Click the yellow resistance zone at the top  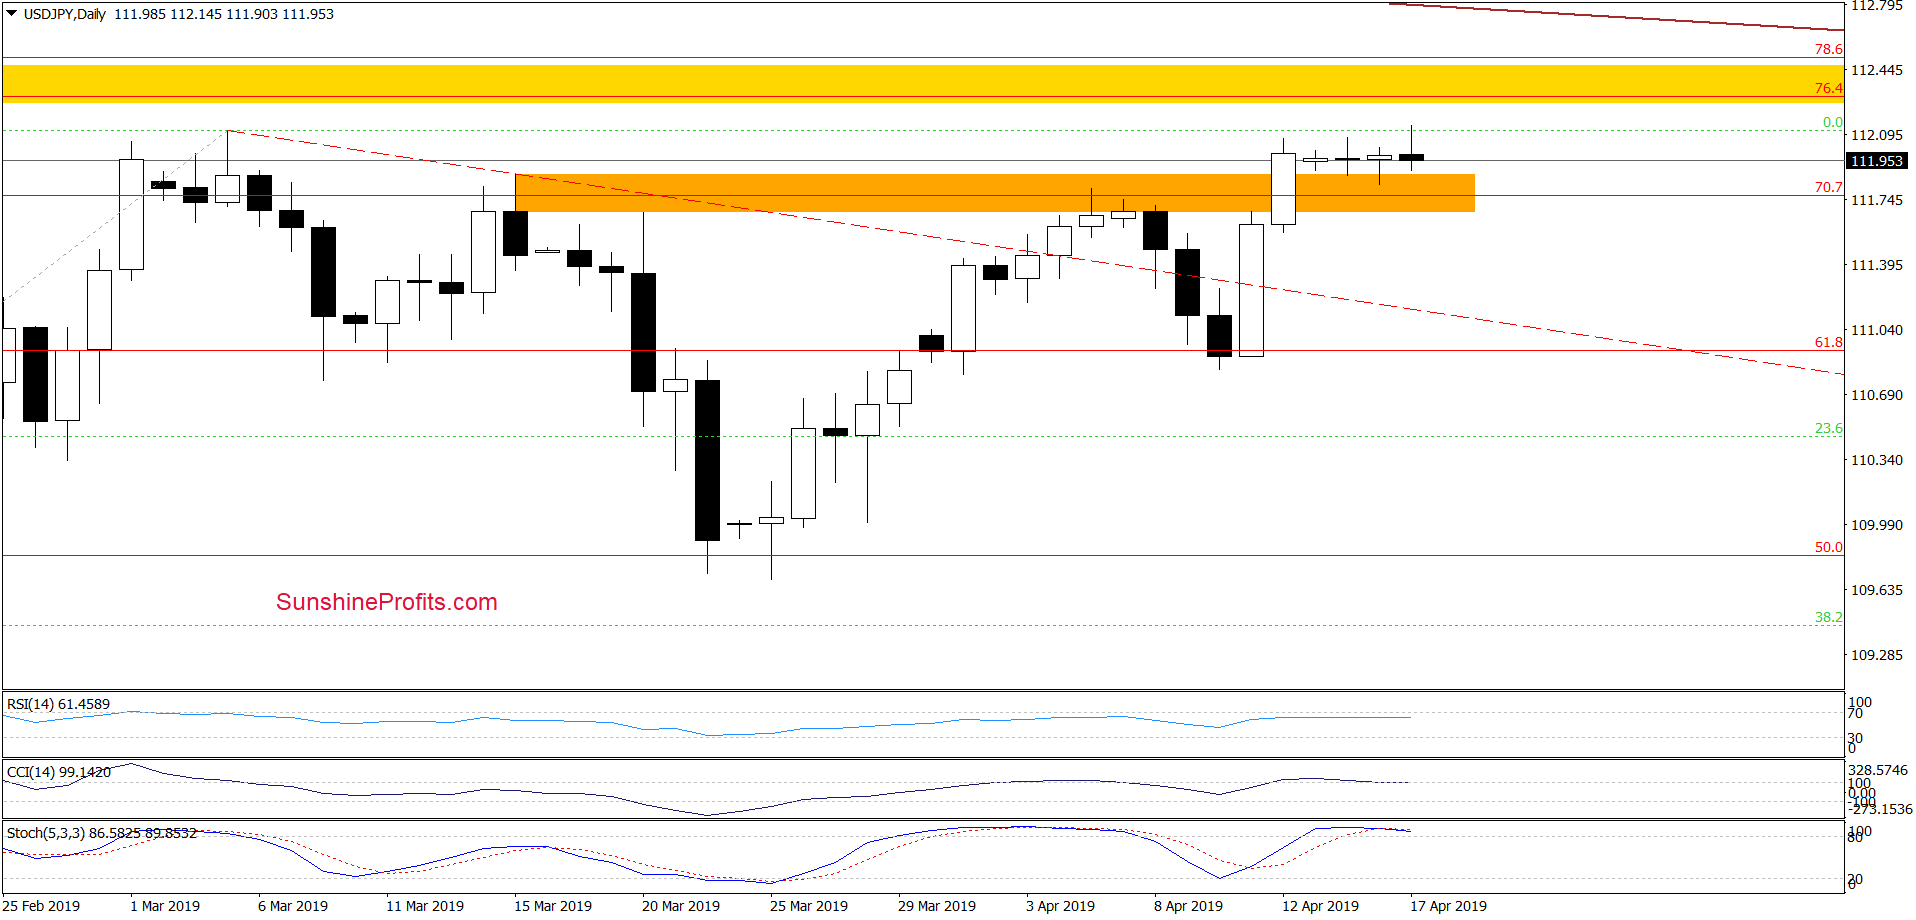(922, 84)
